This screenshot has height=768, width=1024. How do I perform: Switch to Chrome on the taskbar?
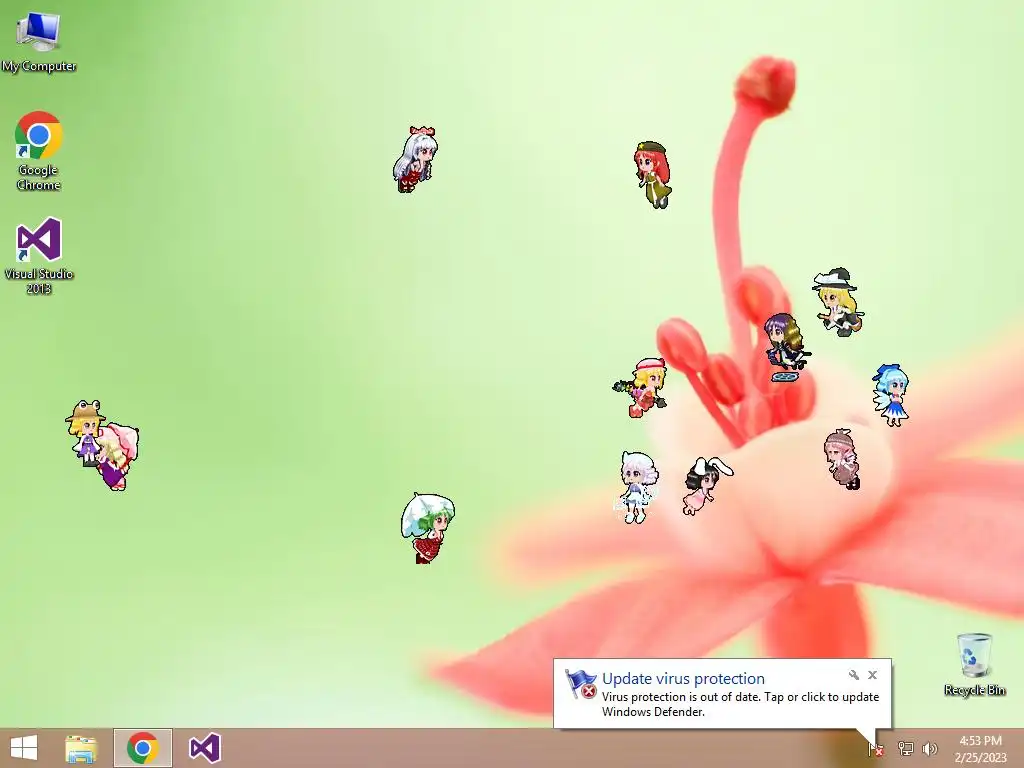[x=143, y=748]
